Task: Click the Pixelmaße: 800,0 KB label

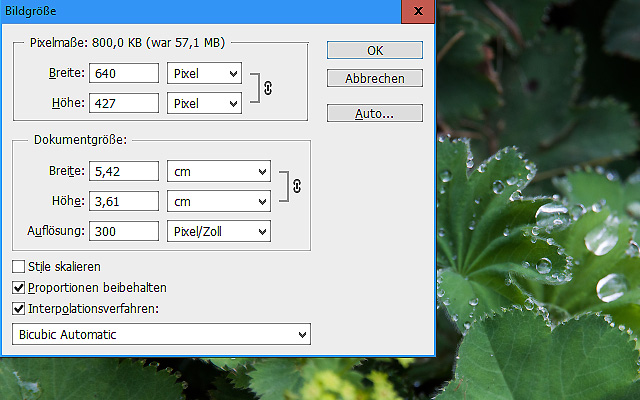Action: (127, 42)
